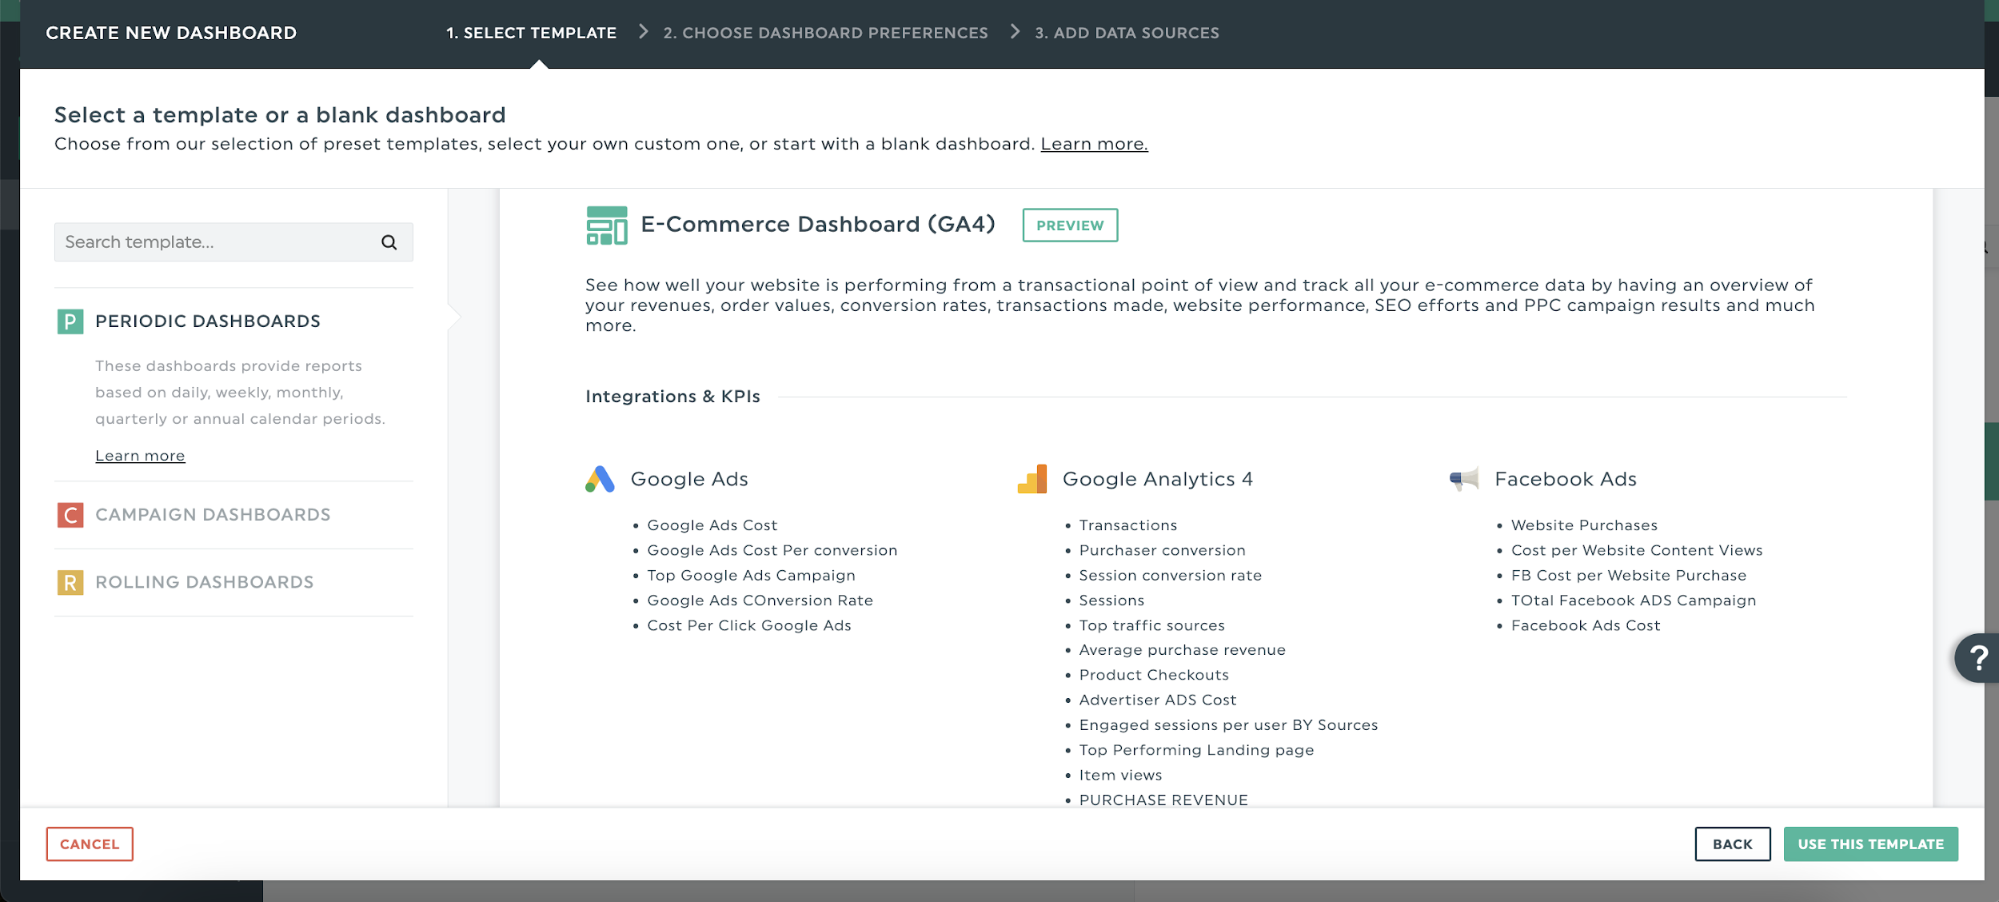Click Google Ads COnversion Rate KPI
This screenshot has height=902, width=1999.
[x=760, y=600]
